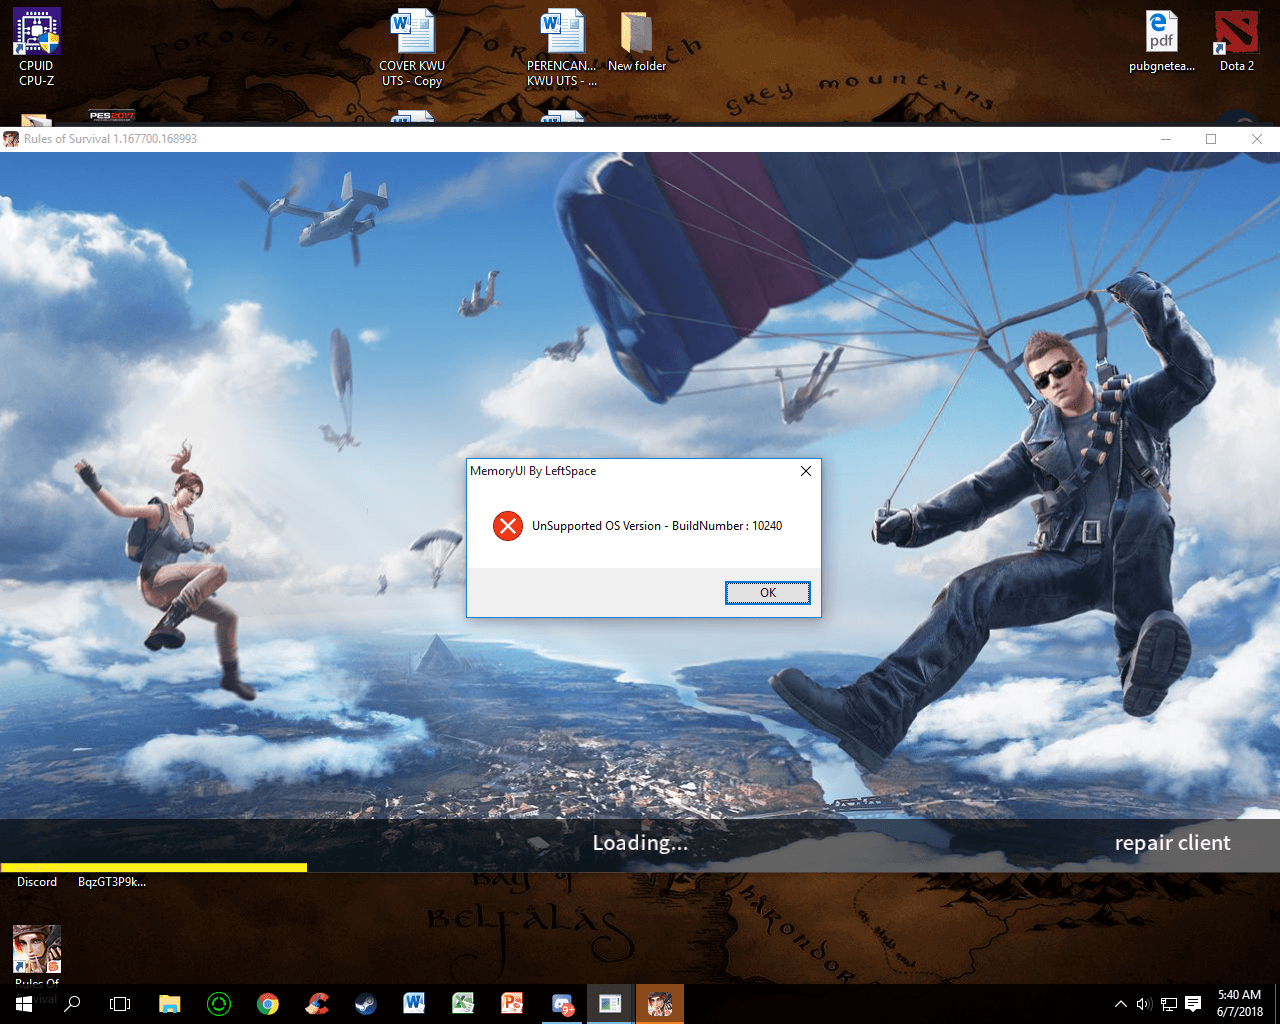1280x1024 pixels.
Task: Click the Loading... status text
Action: coord(640,843)
